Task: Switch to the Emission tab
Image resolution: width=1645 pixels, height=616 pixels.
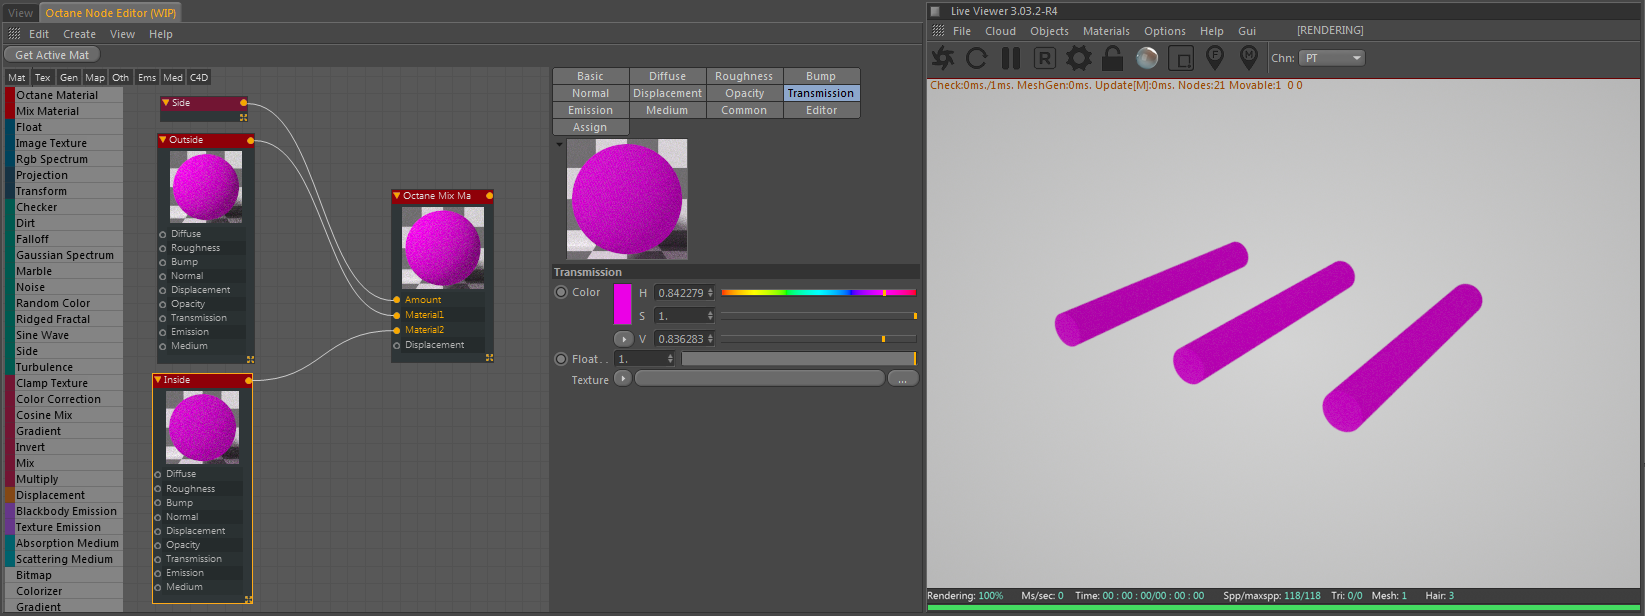Action: click(x=591, y=110)
